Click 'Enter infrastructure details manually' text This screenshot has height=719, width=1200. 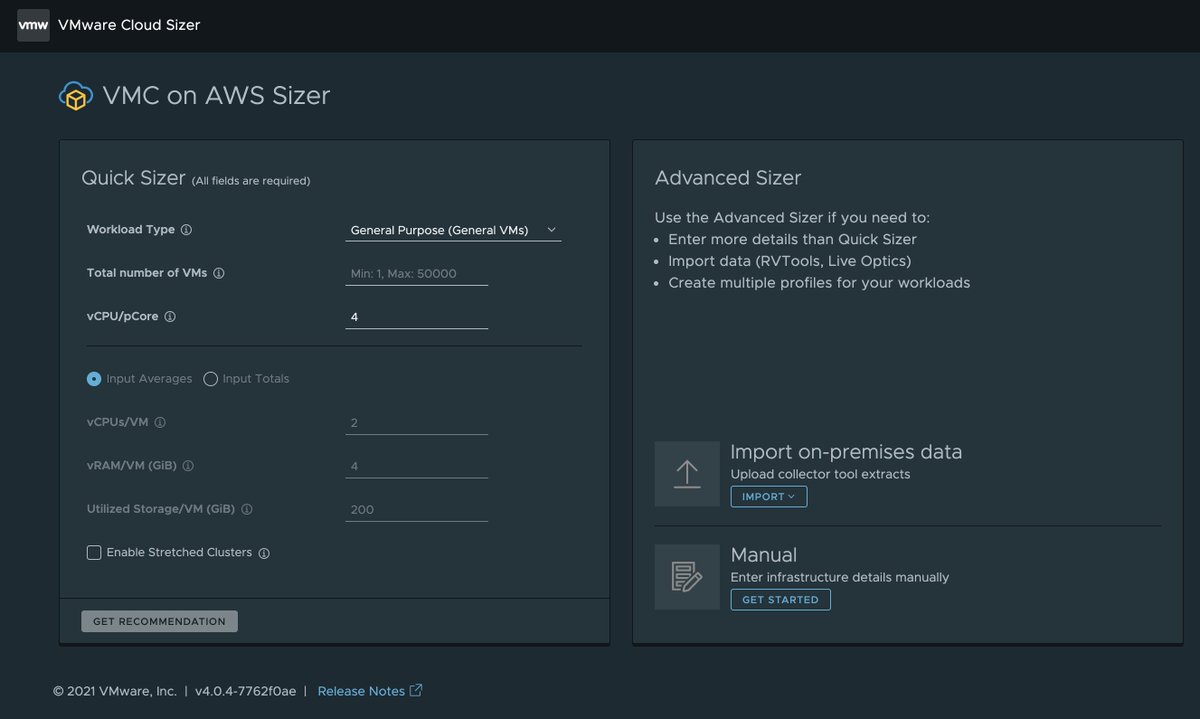click(x=840, y=577)
